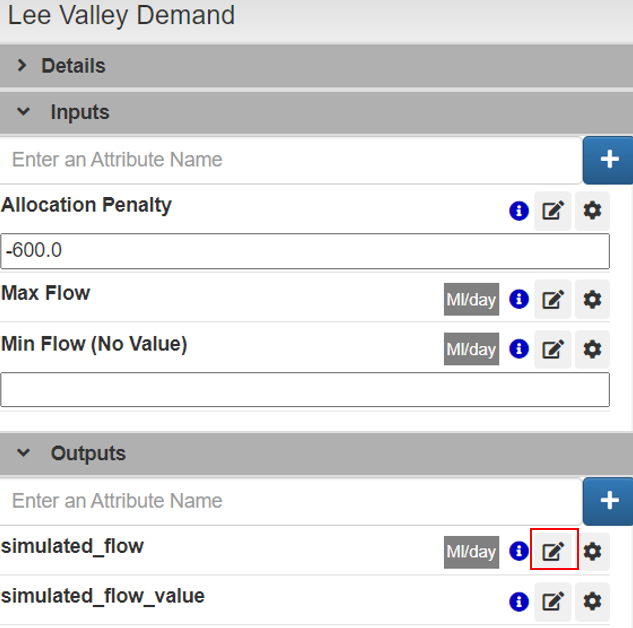Edit the Min Flow attribute

point(552,349)
